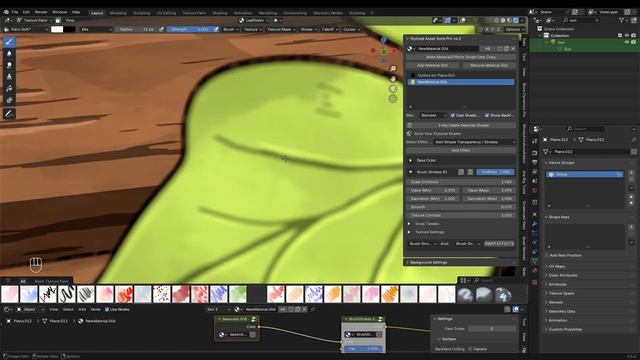
Task: Click the Strength slider in header
Action: point(190,29)
